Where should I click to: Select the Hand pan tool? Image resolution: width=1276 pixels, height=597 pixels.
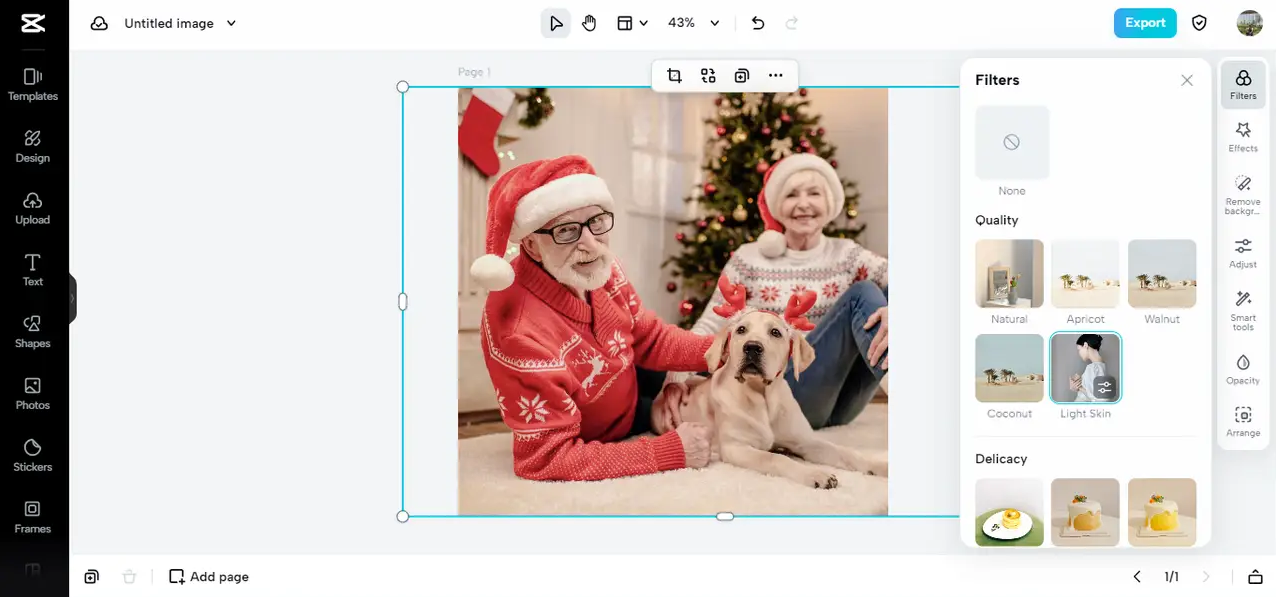point(589,23)
